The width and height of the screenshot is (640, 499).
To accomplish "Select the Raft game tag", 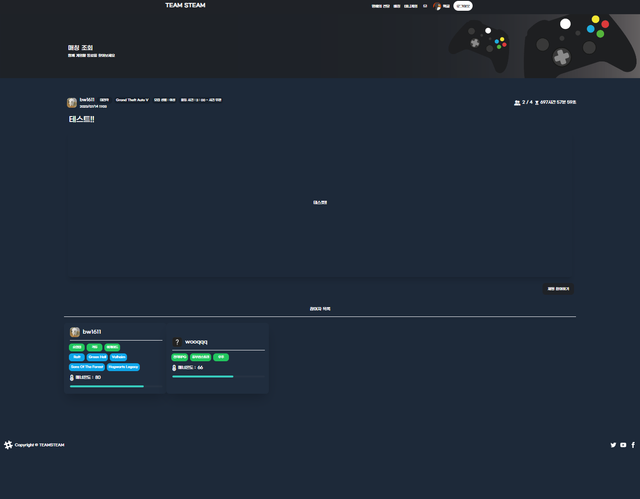I will point(77,357).
